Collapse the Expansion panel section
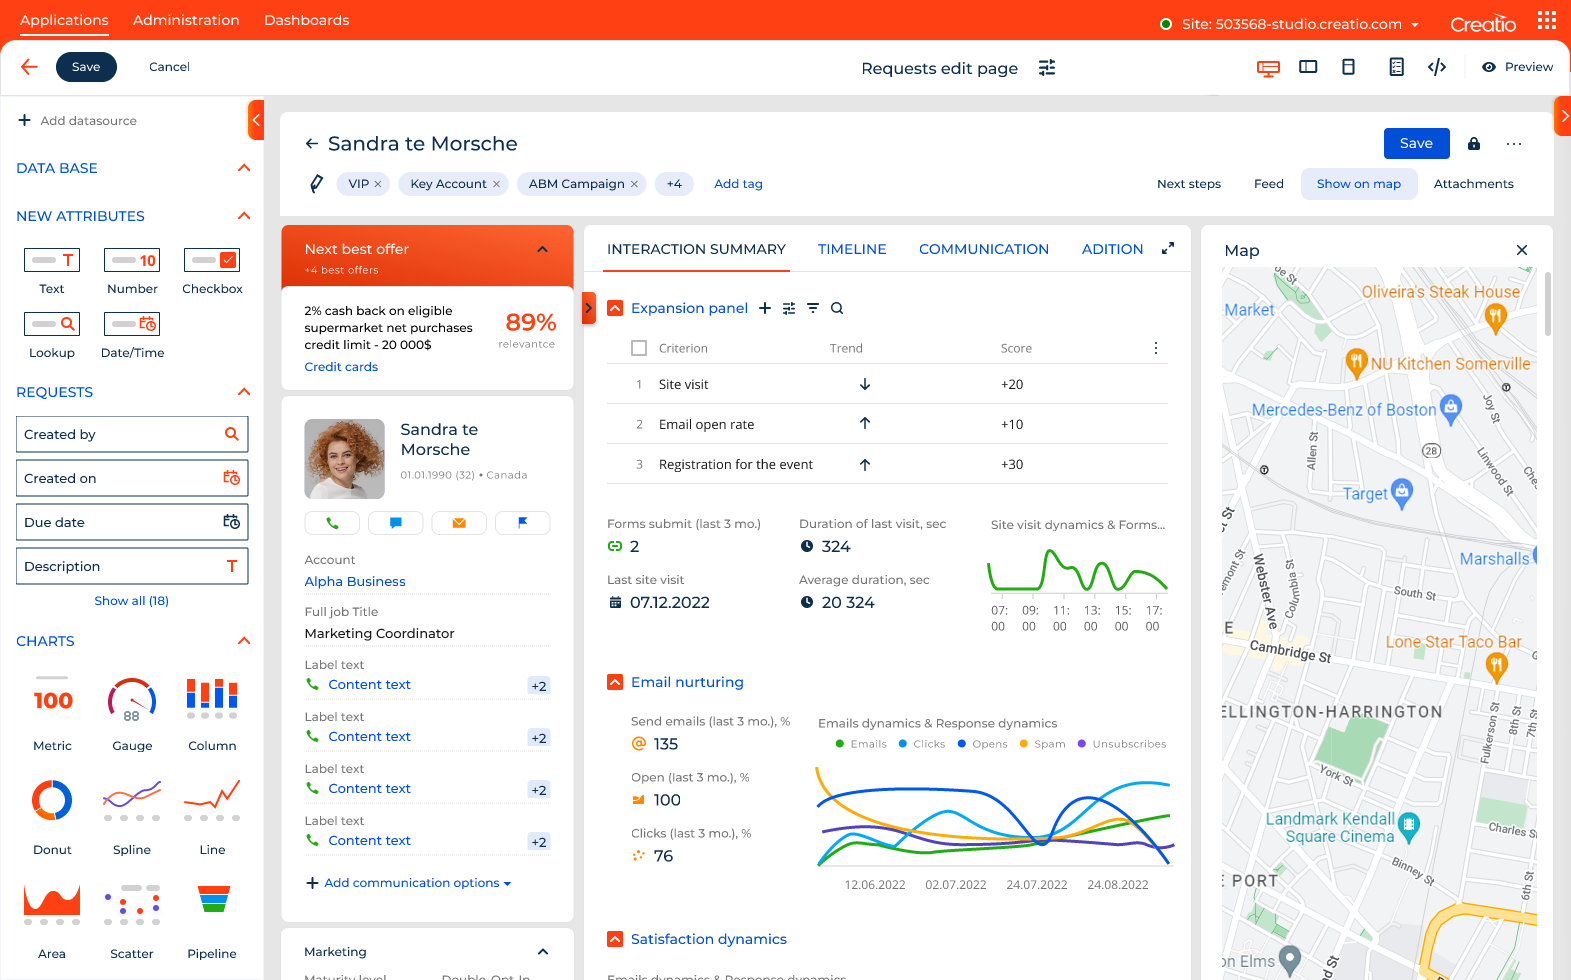 pos(615,308)
